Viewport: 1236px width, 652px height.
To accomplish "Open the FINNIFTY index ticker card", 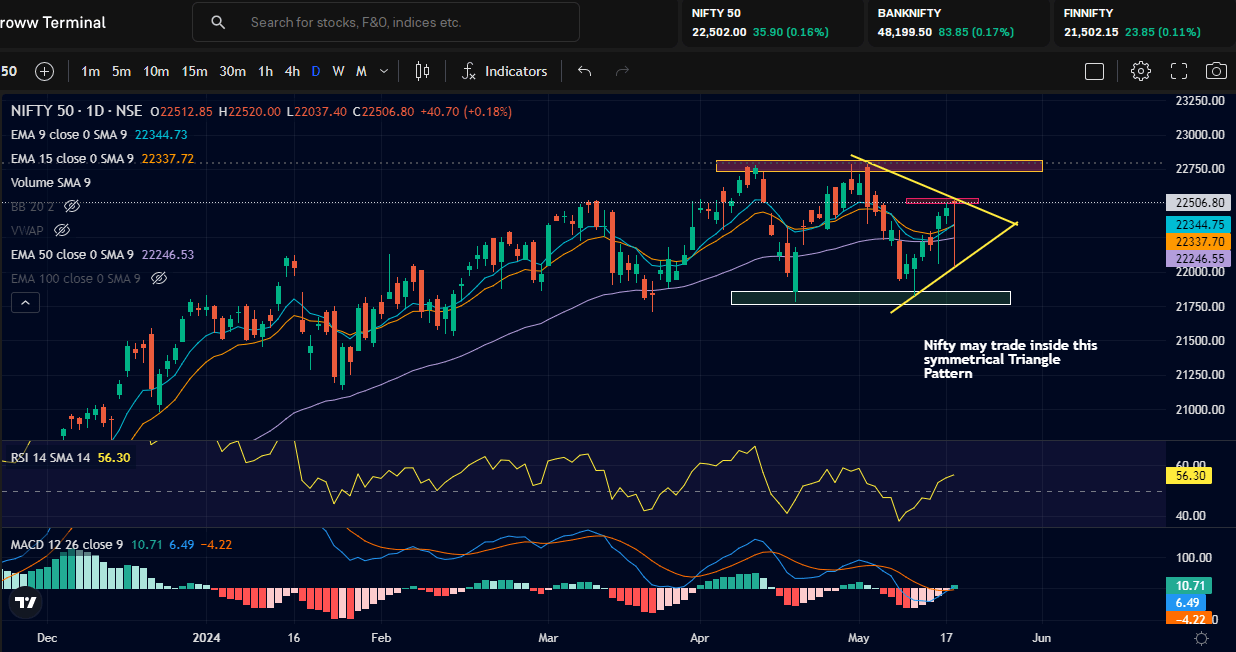I will coord(1144,23).
